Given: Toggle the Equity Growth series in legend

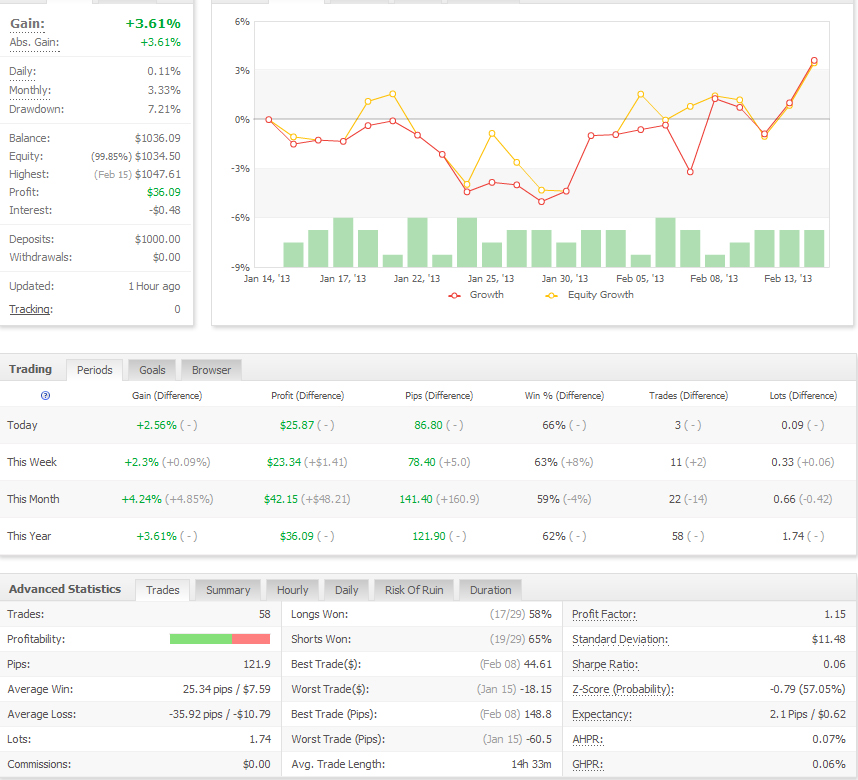Looking at the screenshot, I should click(589, 295).
